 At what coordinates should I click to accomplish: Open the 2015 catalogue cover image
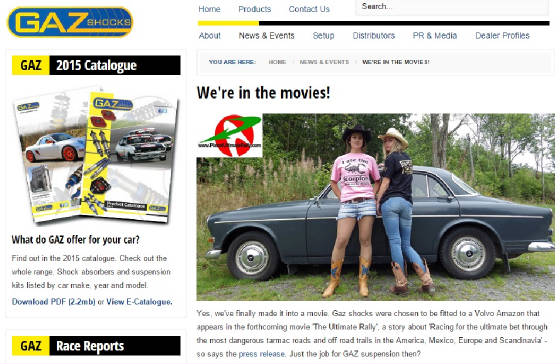click(95, 155)
